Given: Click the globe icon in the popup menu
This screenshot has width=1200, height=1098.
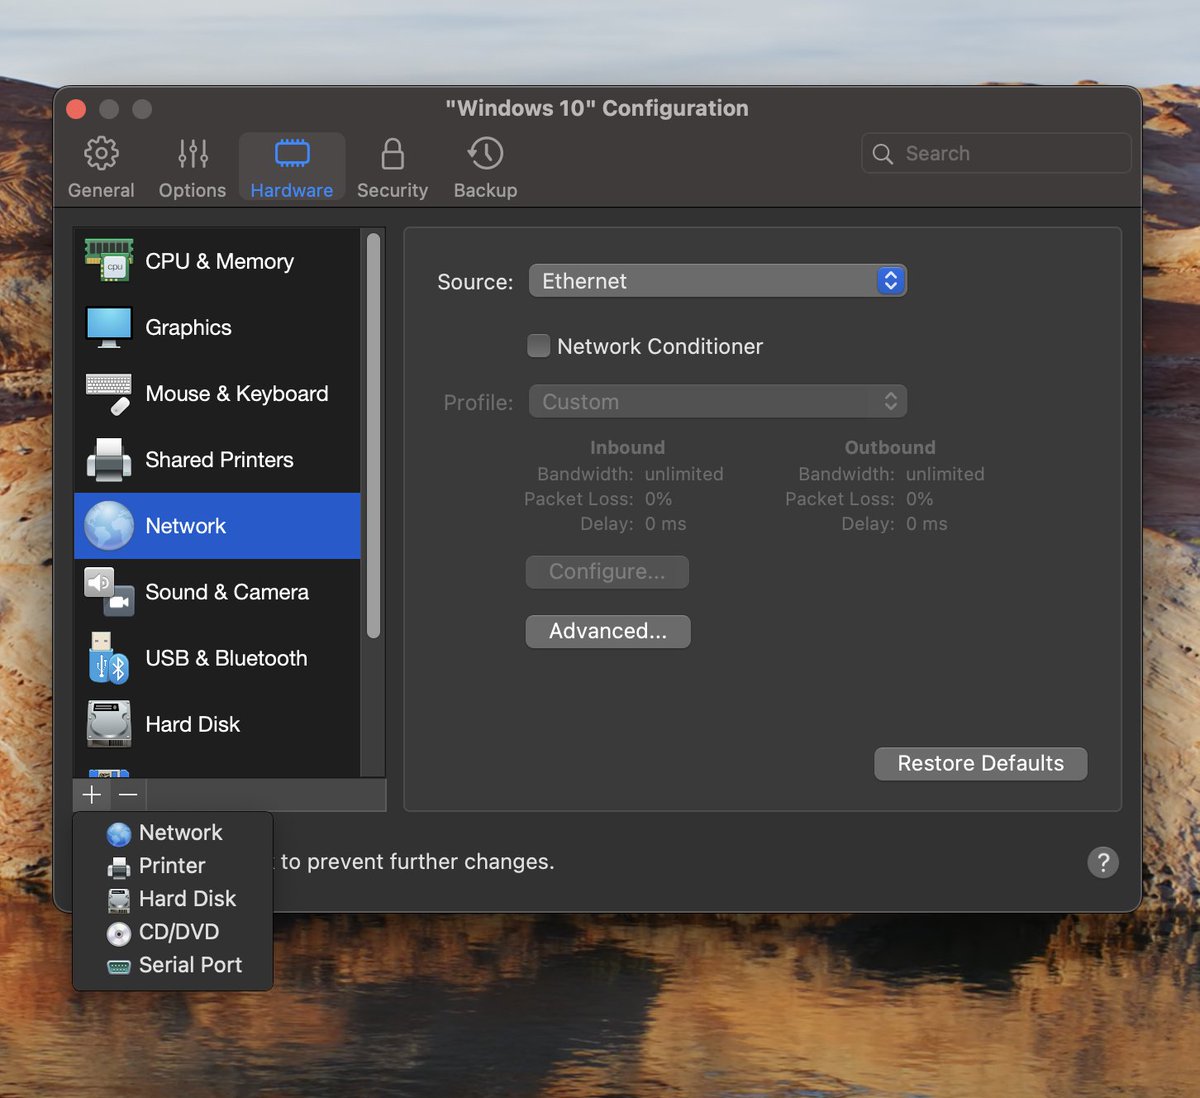Looking at the screenshot, I should 119,834.
